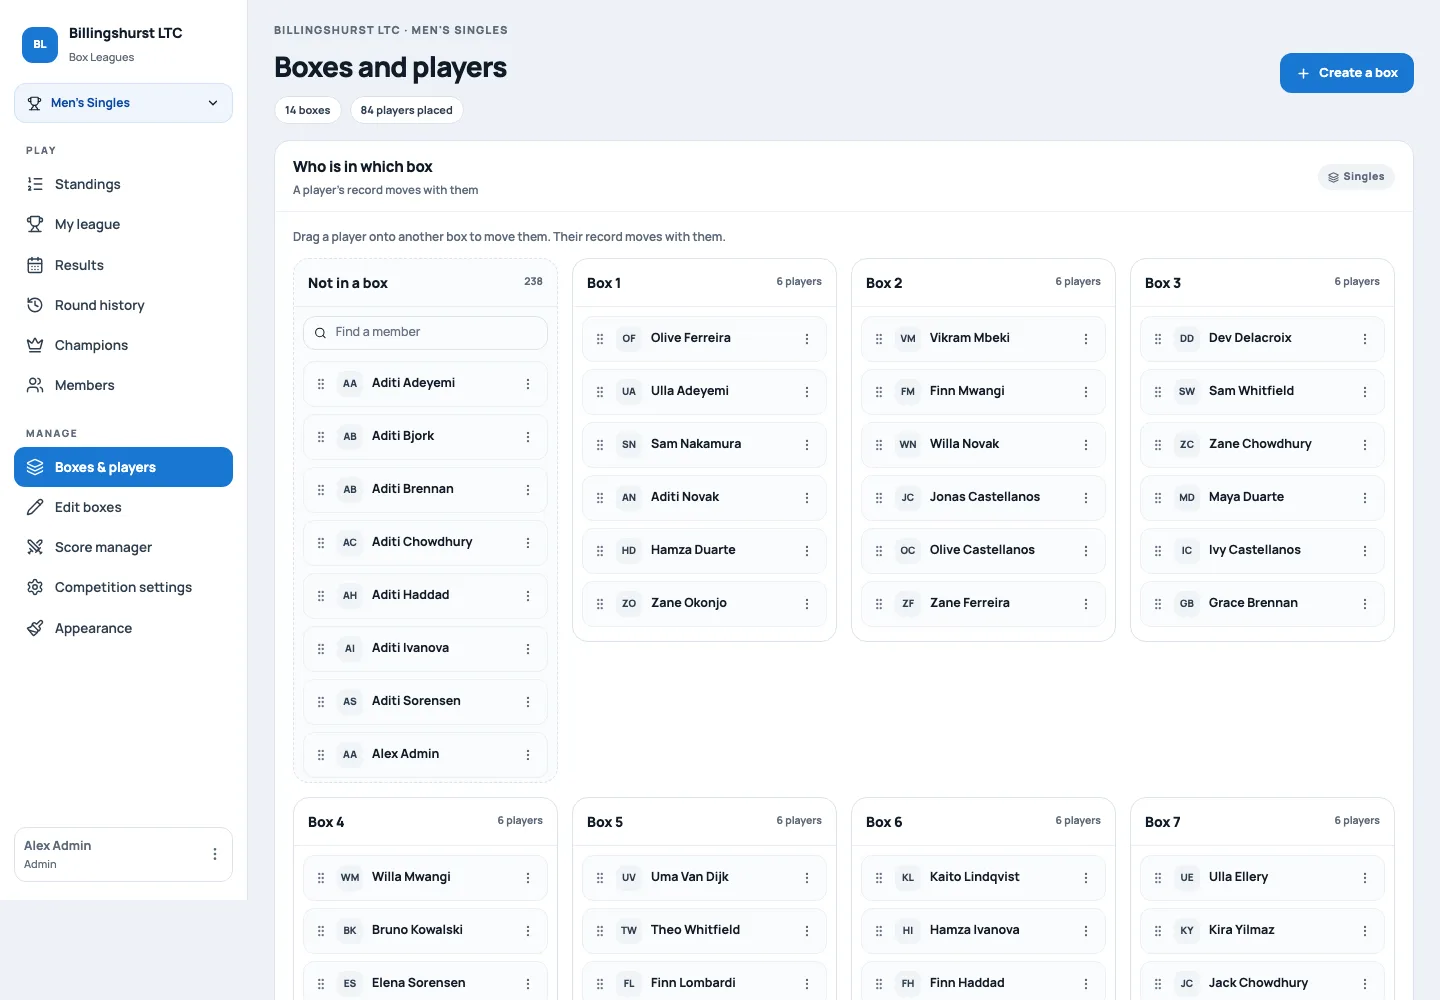Screen dimensions: 1440x1000
Task: Open Alex Admin account options menu
Action: click(x=215, y=854)
